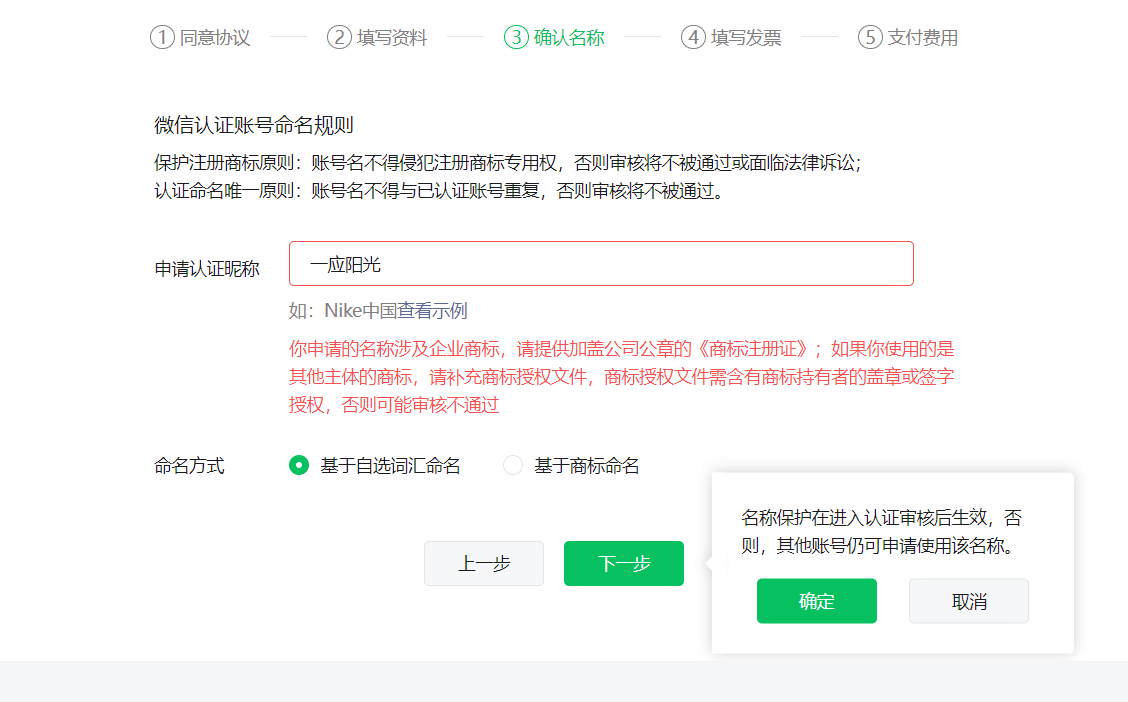
Task: Click the 微信认证账号命名规则 heading
Action: pos(254,125)
